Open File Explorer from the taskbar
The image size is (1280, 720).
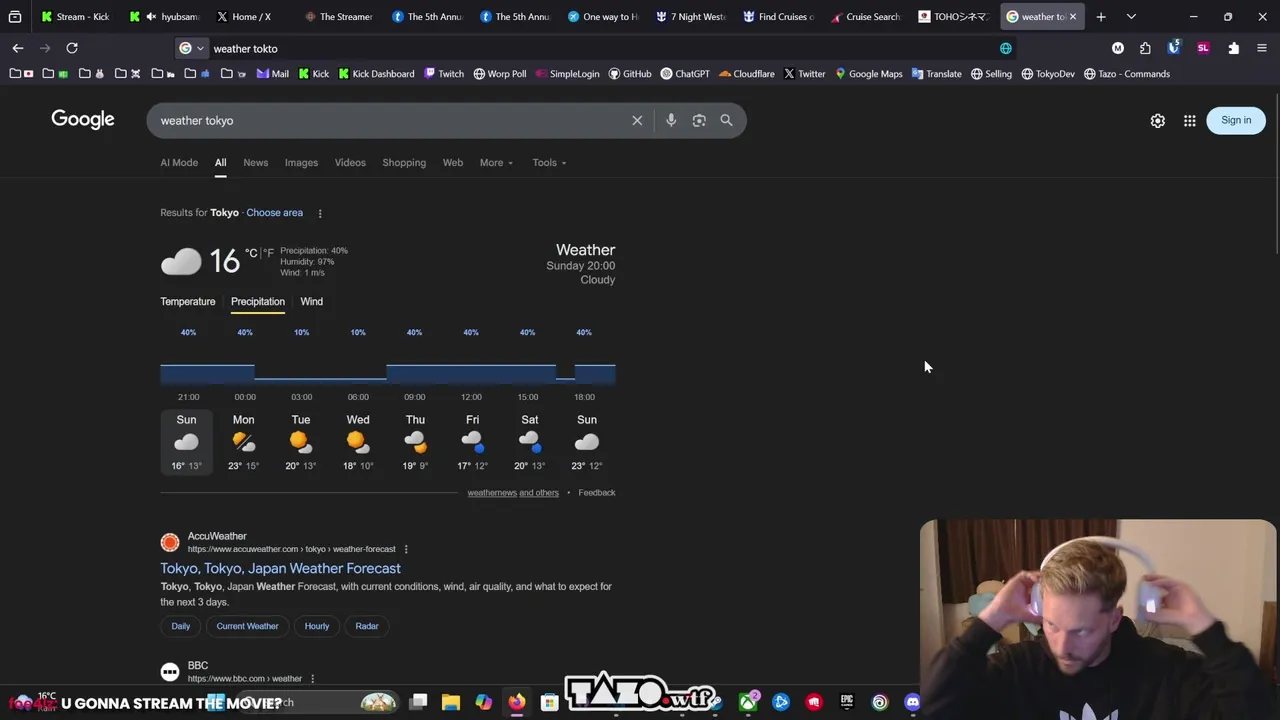tap(451, 702)
